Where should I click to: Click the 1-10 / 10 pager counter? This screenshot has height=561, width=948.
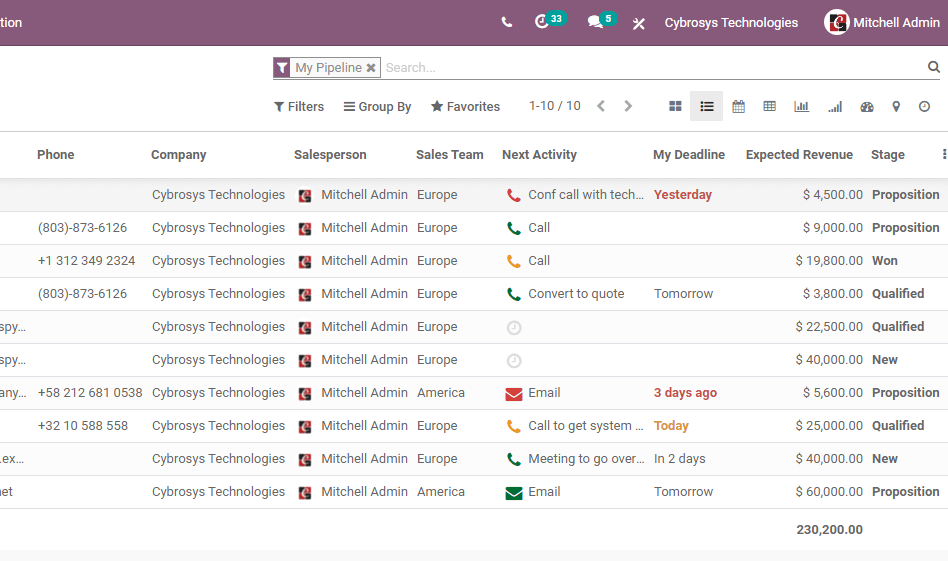coord(554,106)
